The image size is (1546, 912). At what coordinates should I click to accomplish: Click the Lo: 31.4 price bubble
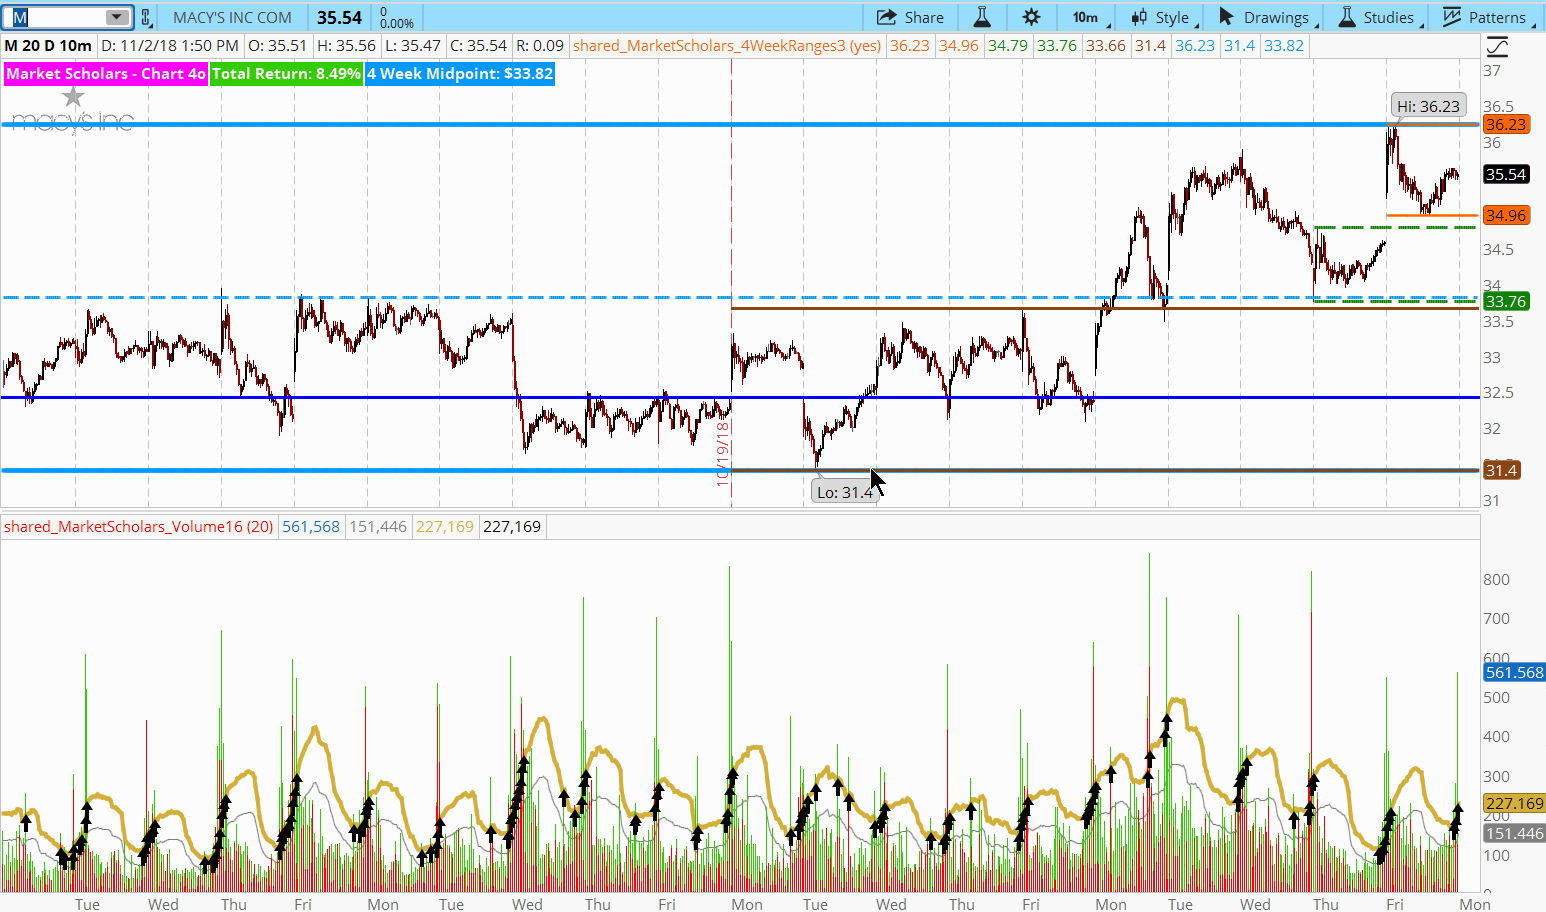click(x=845, y=492)
